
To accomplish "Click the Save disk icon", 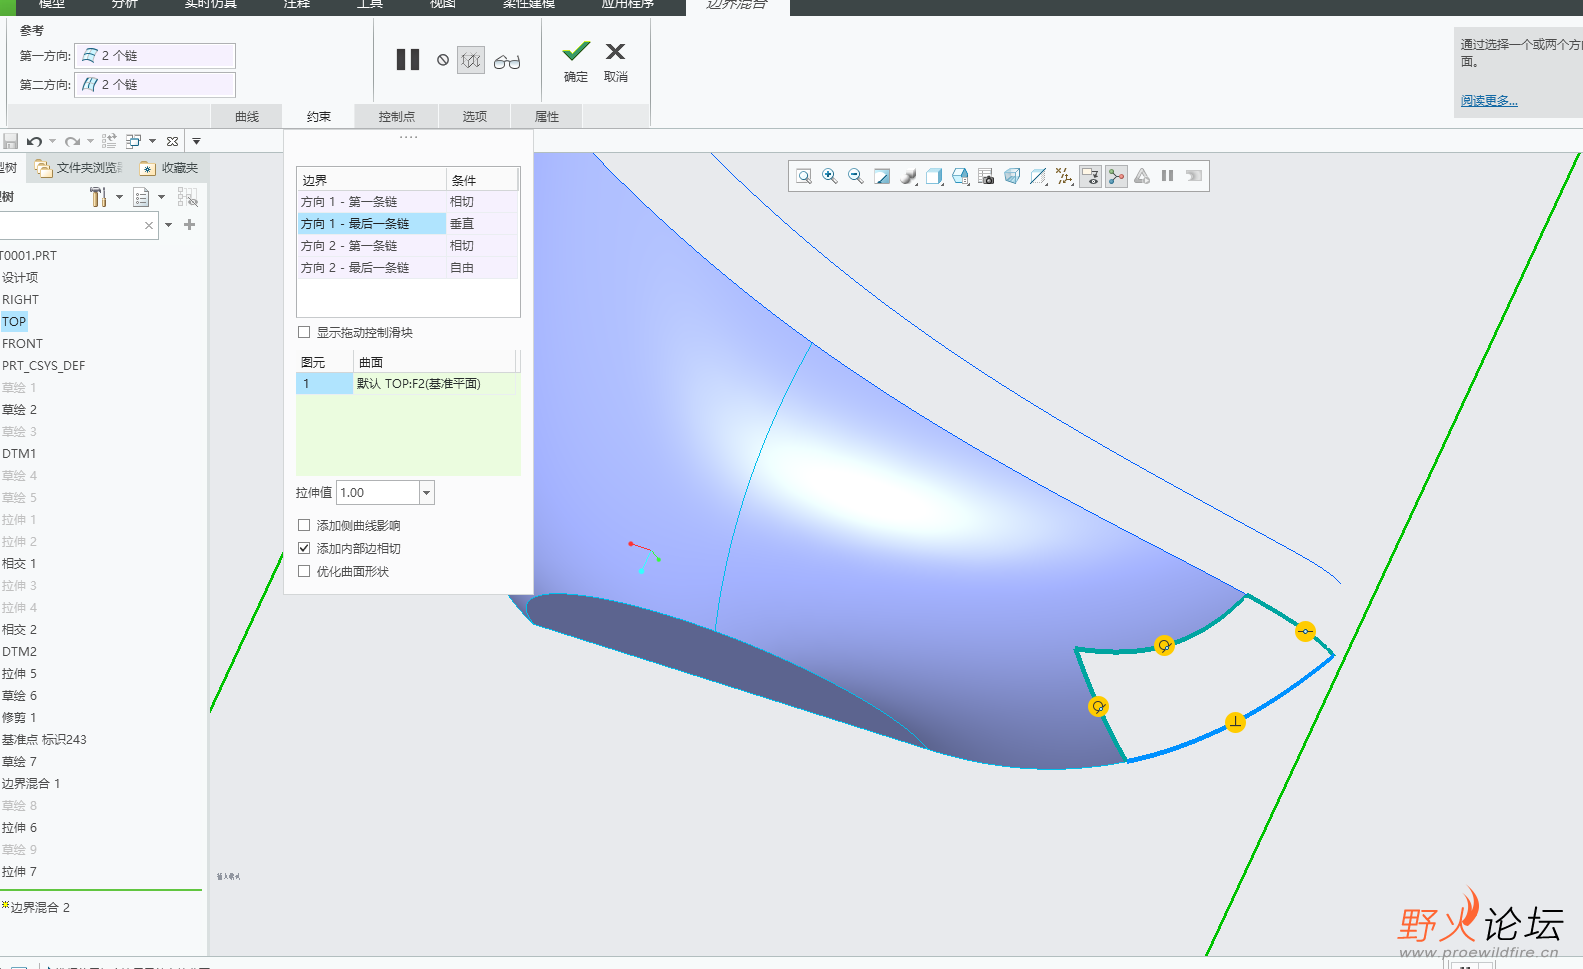I will tap(10, 141).
